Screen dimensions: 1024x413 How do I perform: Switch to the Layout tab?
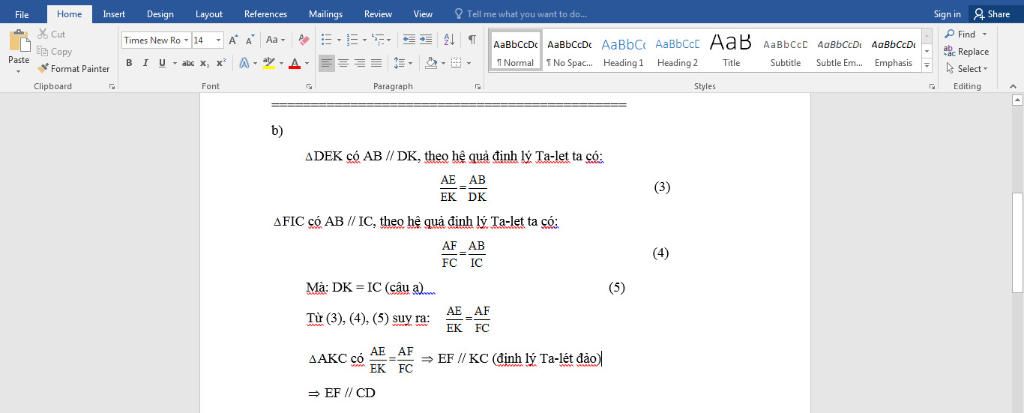pyautogui.click(x=209, y=14)
